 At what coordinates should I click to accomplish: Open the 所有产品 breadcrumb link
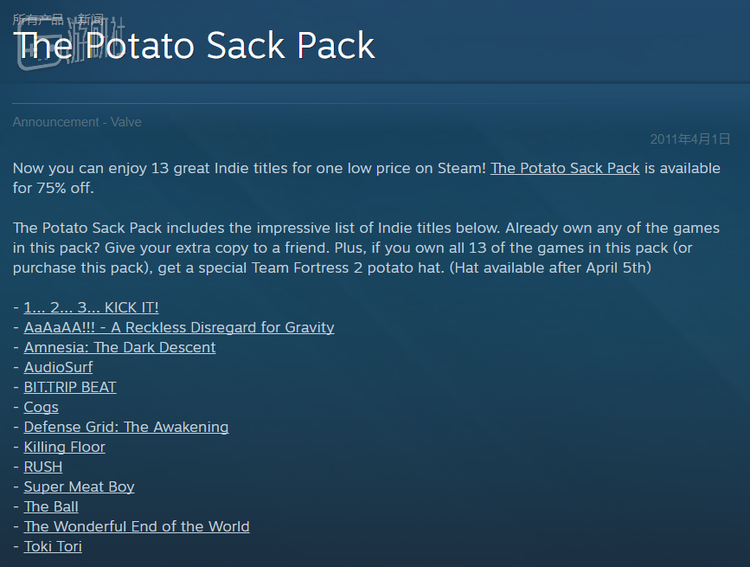[36, 18]
